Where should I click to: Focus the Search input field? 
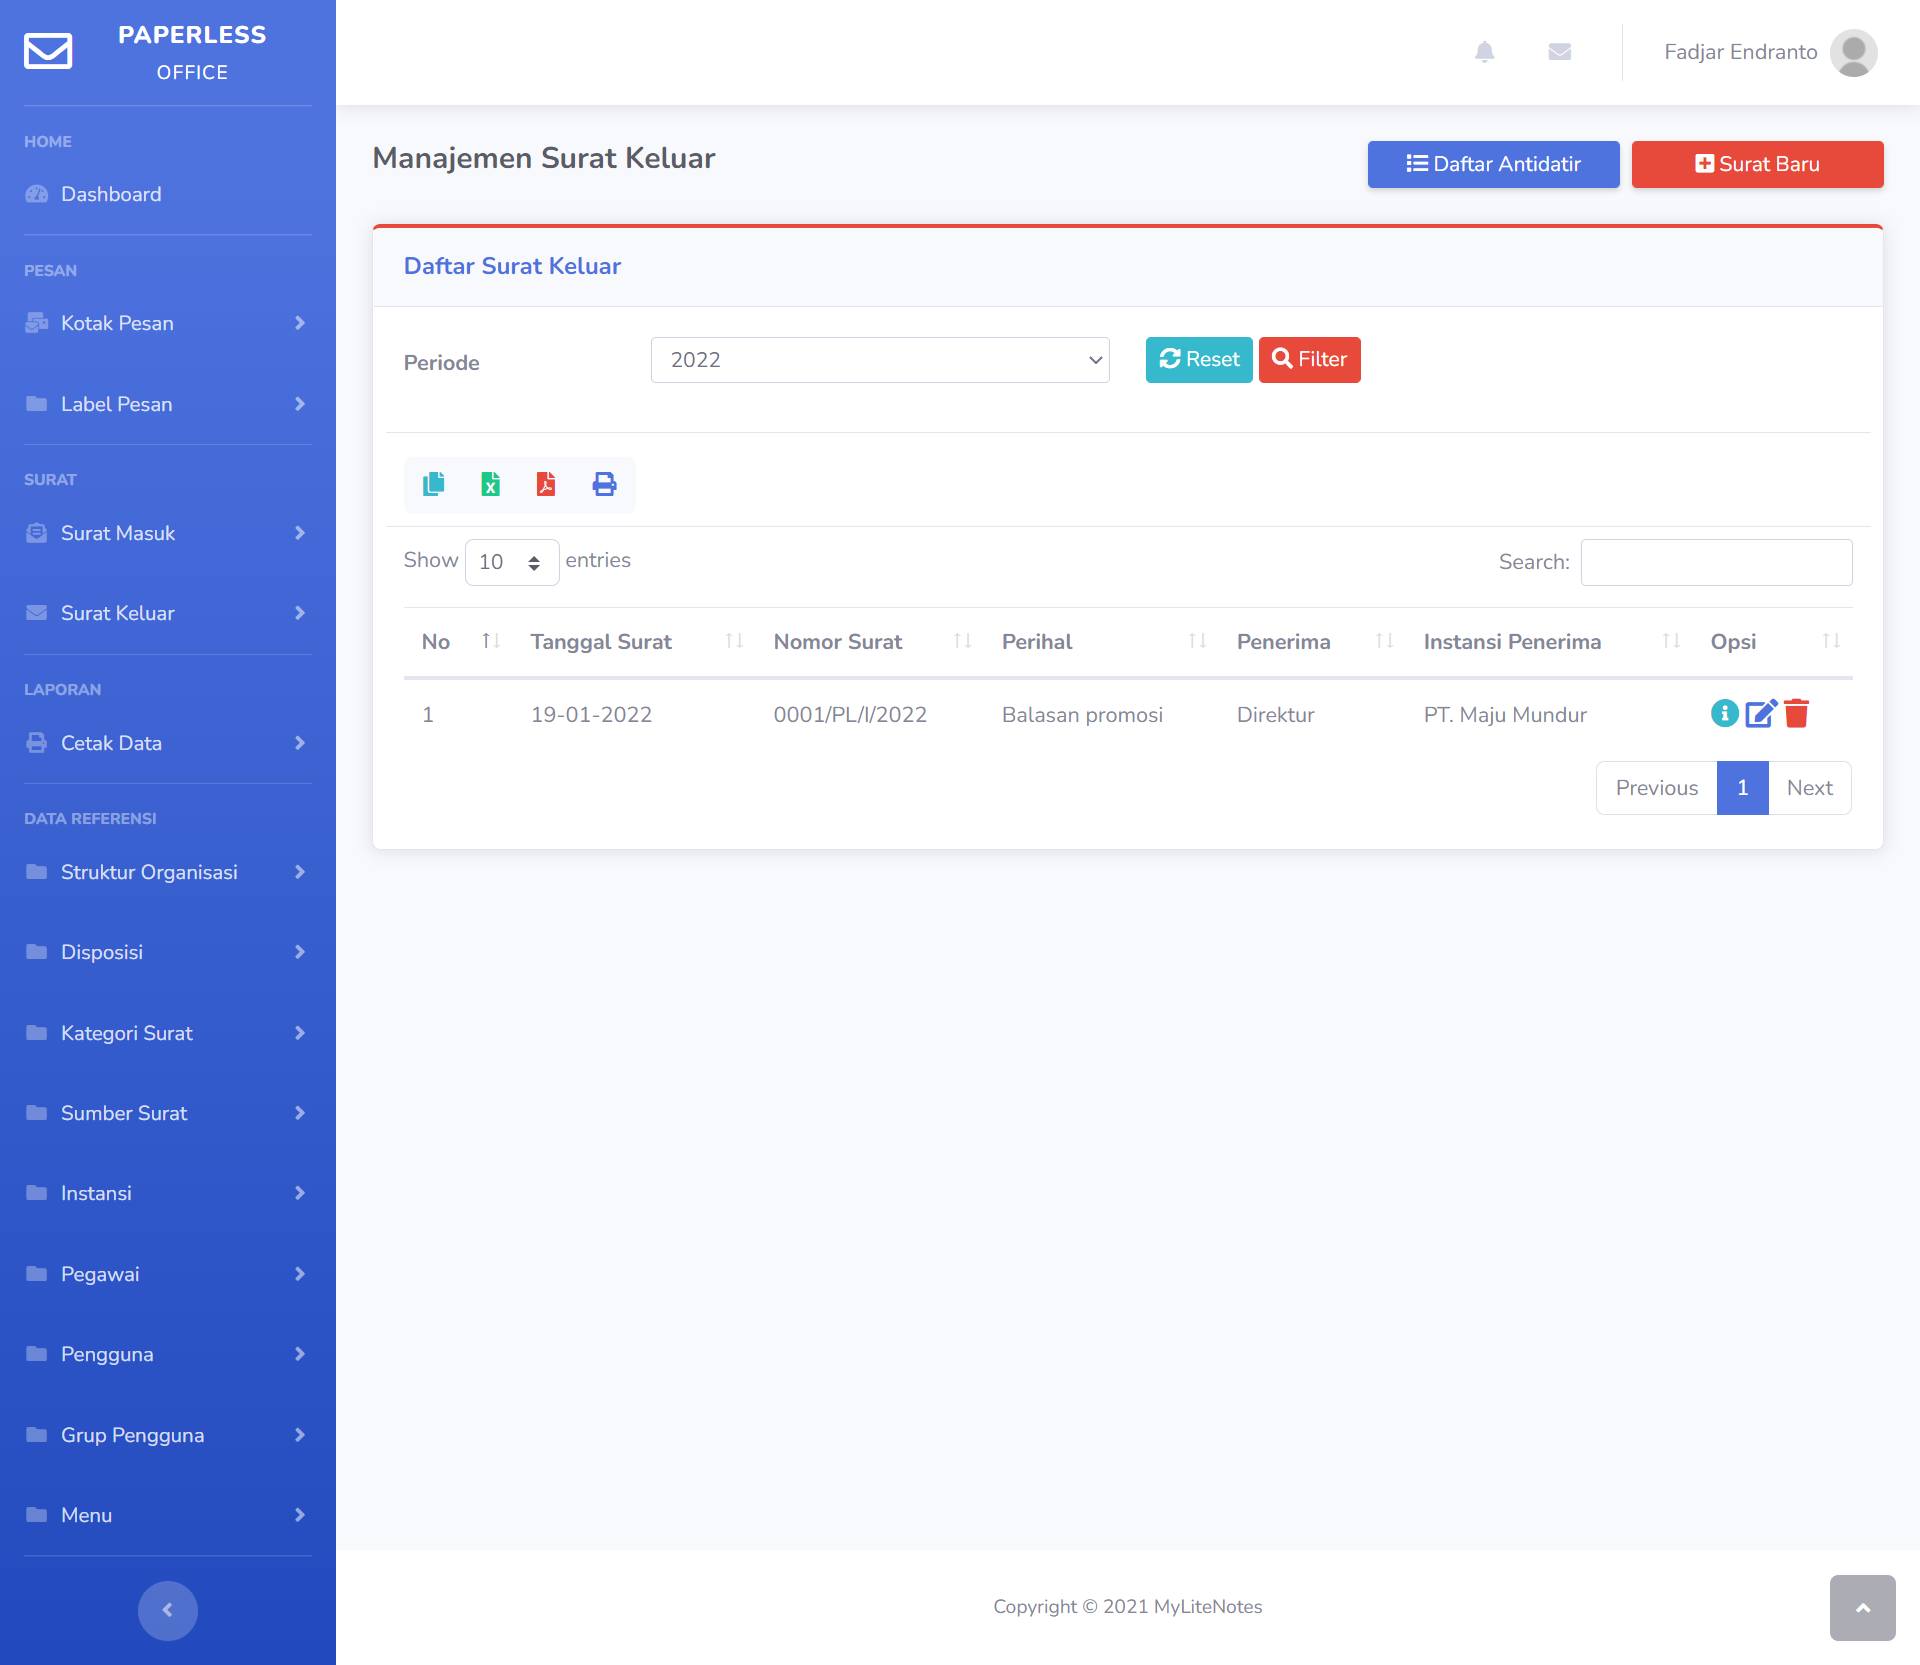[x=1717, y=562]
